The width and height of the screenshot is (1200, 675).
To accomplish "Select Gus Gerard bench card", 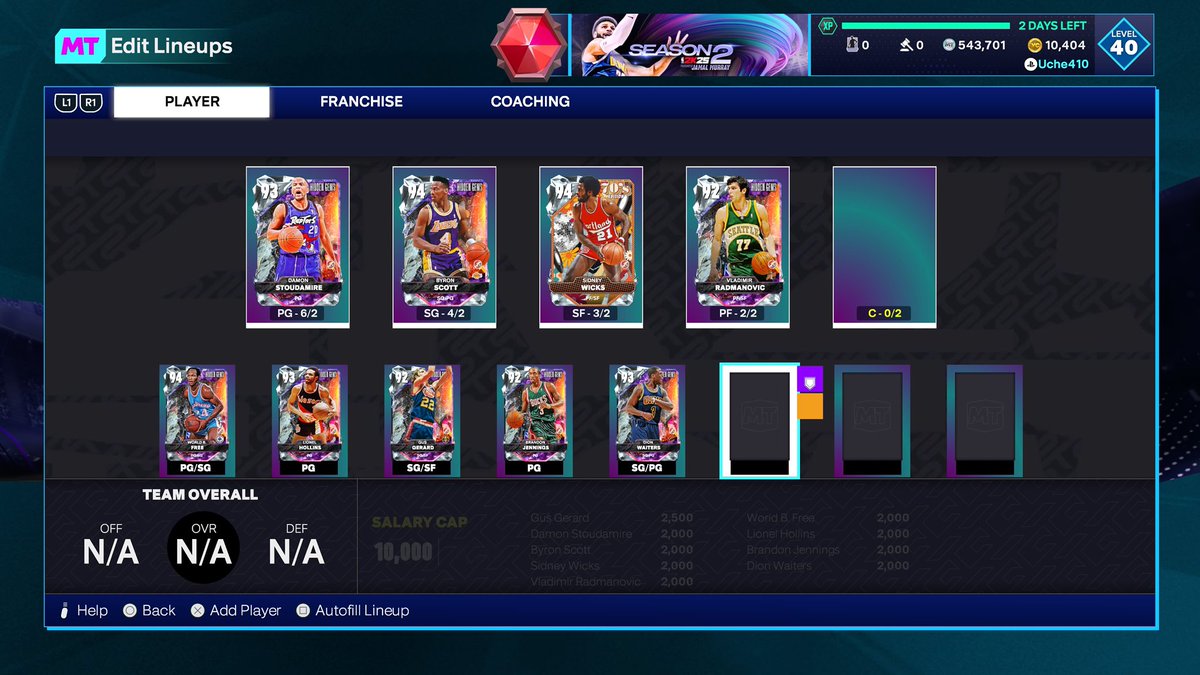I will (x=423, y=421).
